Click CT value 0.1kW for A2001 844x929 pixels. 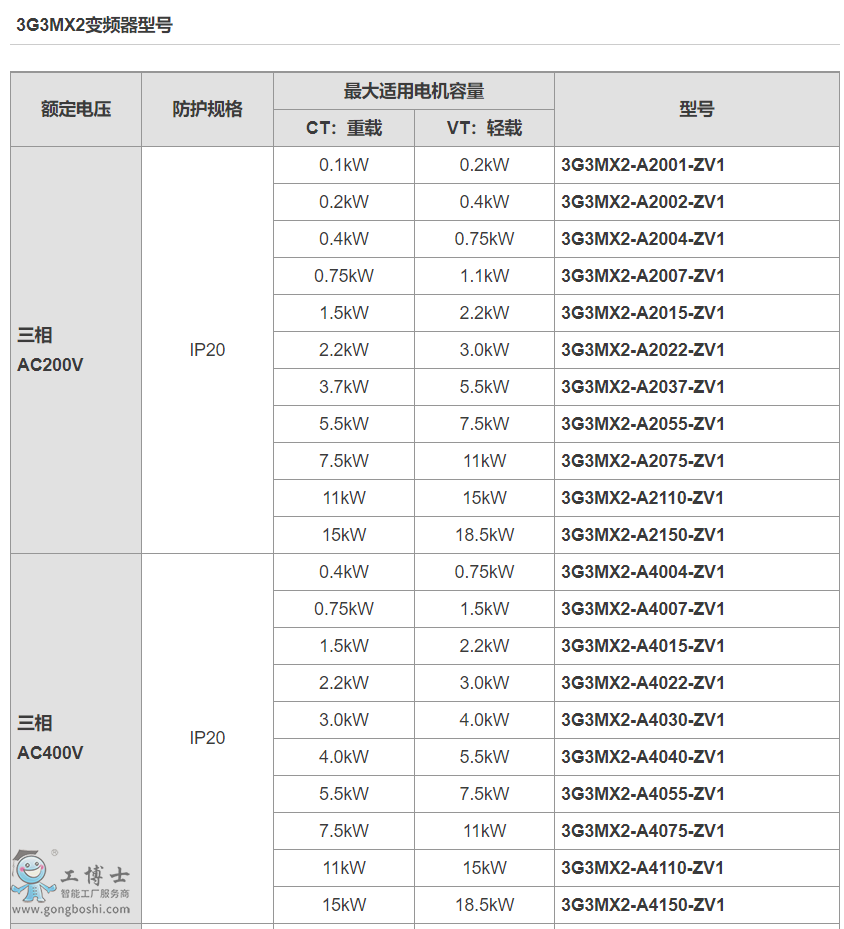coord(344,165)
